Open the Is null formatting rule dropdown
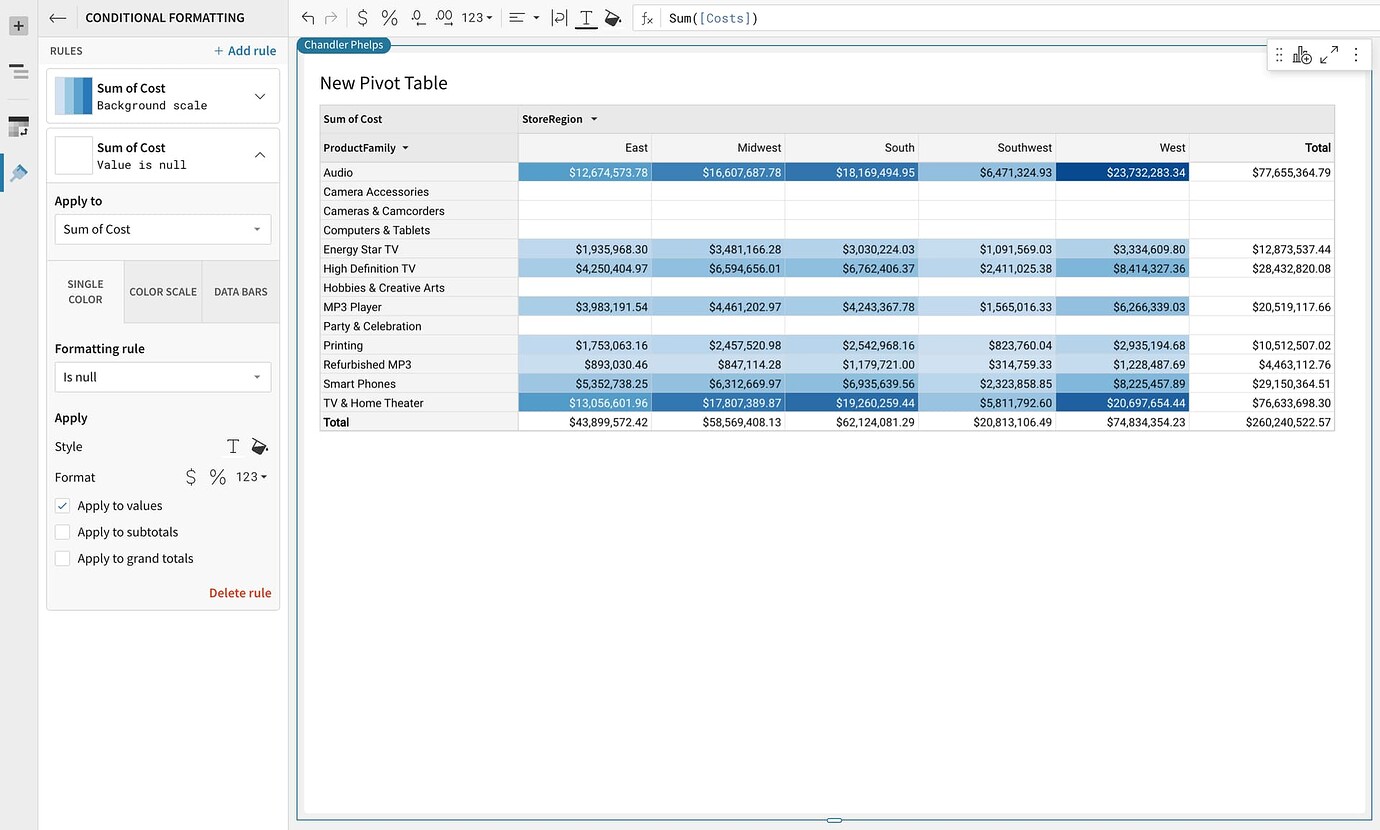Screen dimensions: 1380x830 (162, 377)
